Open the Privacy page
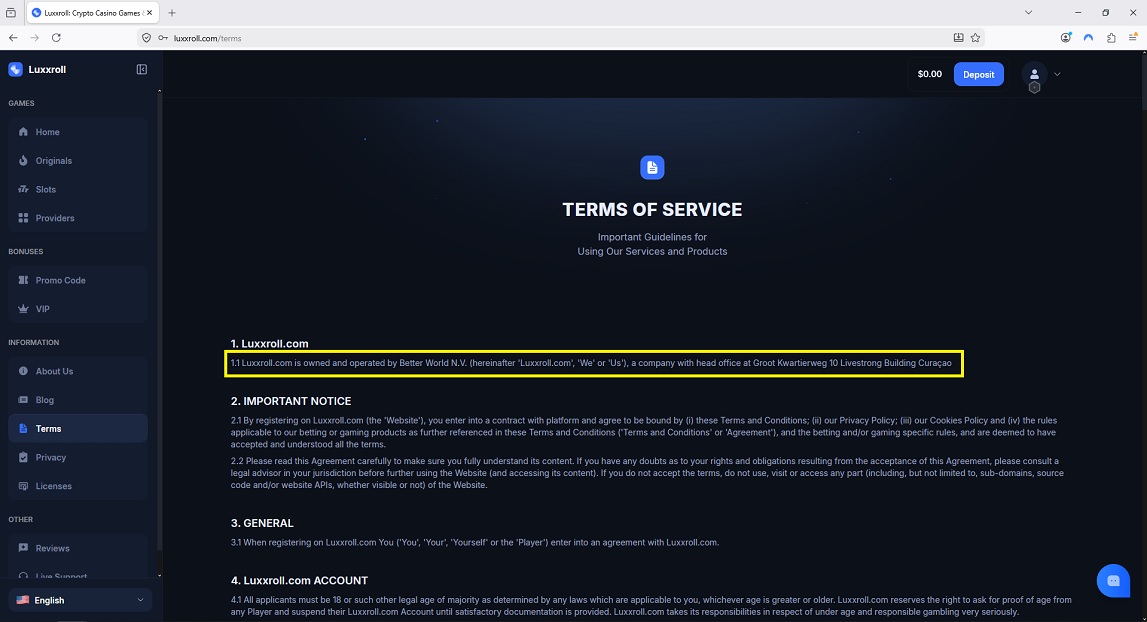Image resolution: width=1147 pixels, height=622 pixels. (78, 457)
